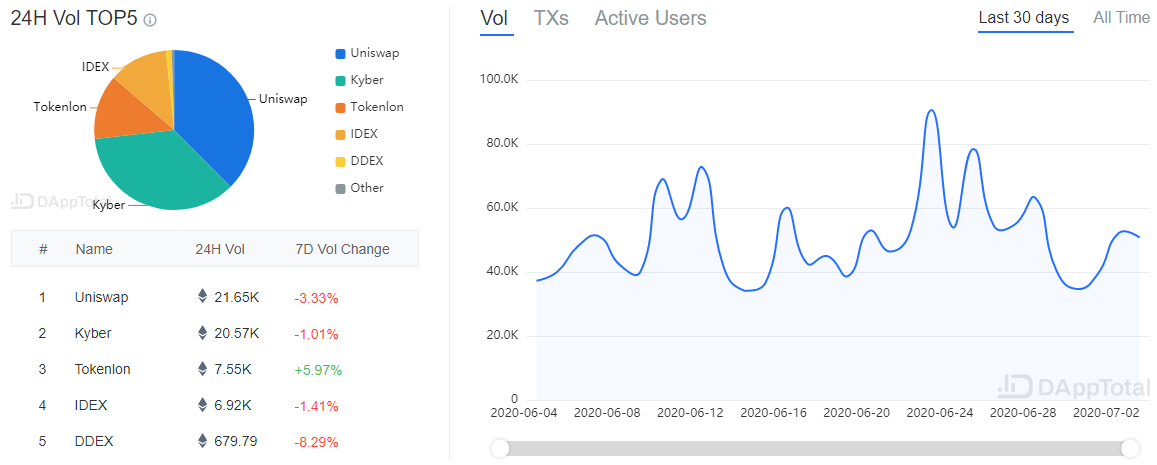Image resolution: width=1157 pixels, height=465 pixels.
Task: Click the Ethereum icon in DDEX row
Action: click(202, 441)
